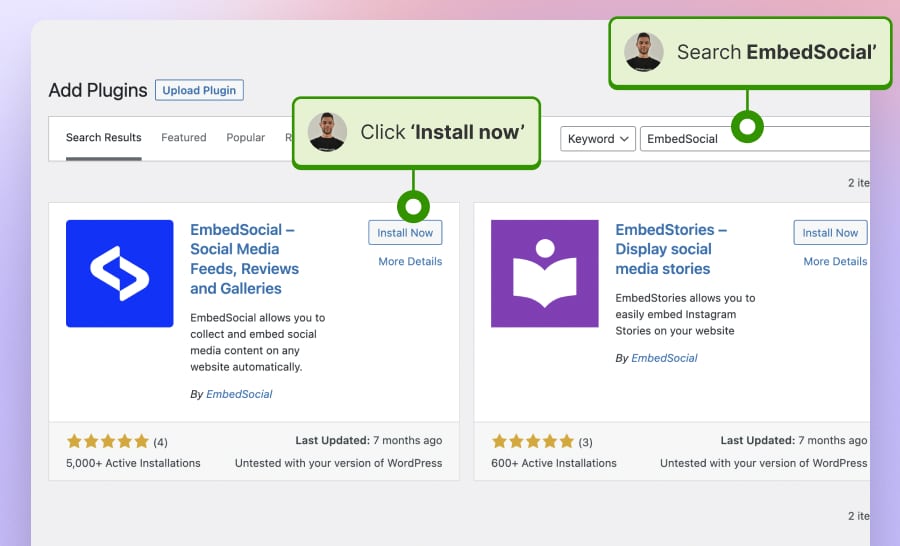Image resolution: width=900 pixels, height=546 pixels.
Task: Click Untested with WordPress text in EmbedSocial card
Action: [x=339, y=463]
